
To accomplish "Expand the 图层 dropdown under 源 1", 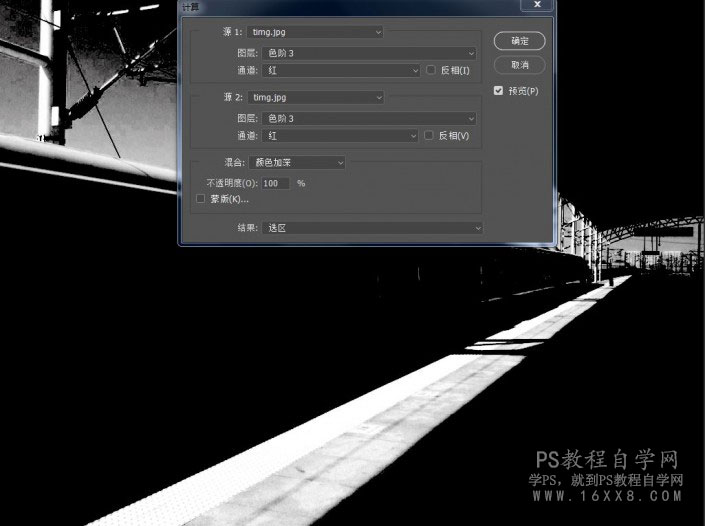I will tap(369, 53).
